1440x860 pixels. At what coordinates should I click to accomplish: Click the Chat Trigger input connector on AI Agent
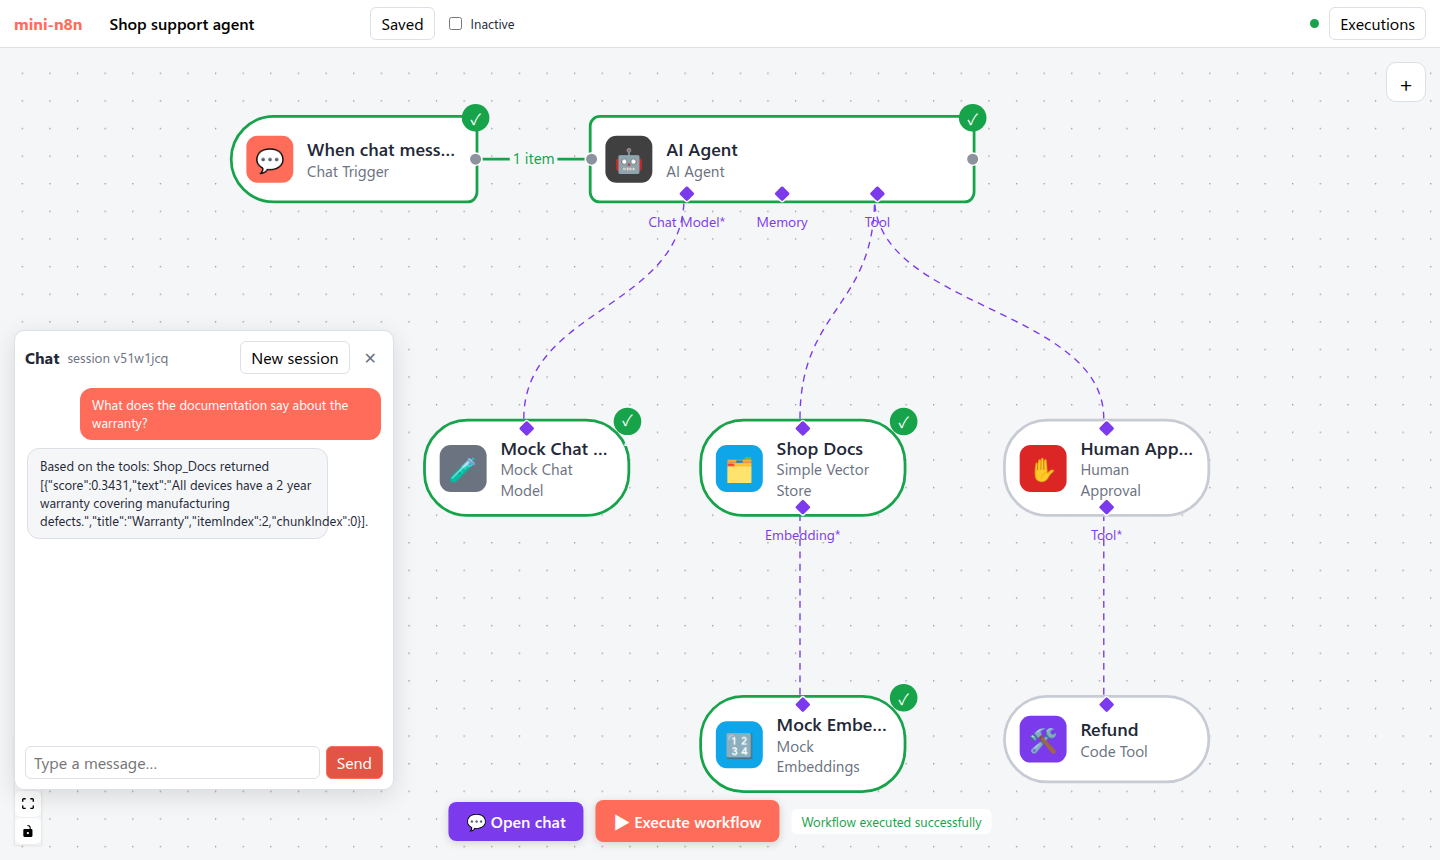592,159
